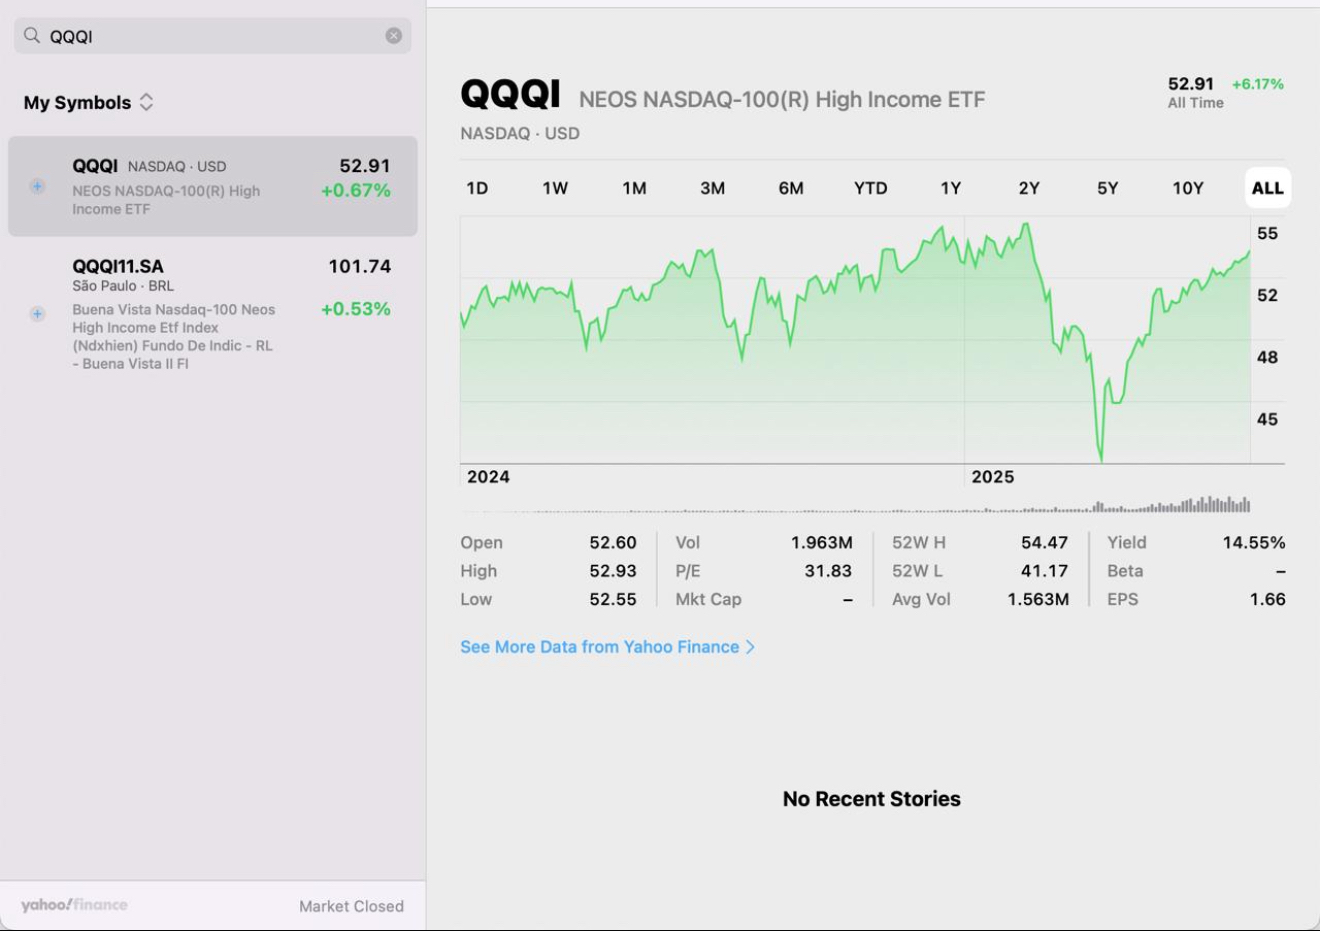The width and height of the screenshot is (1320, 931).
Task: Click the NEOS NASDAQ-100(R) High Income ETF title
Action: pyautogui.click(x=782, y=99)
